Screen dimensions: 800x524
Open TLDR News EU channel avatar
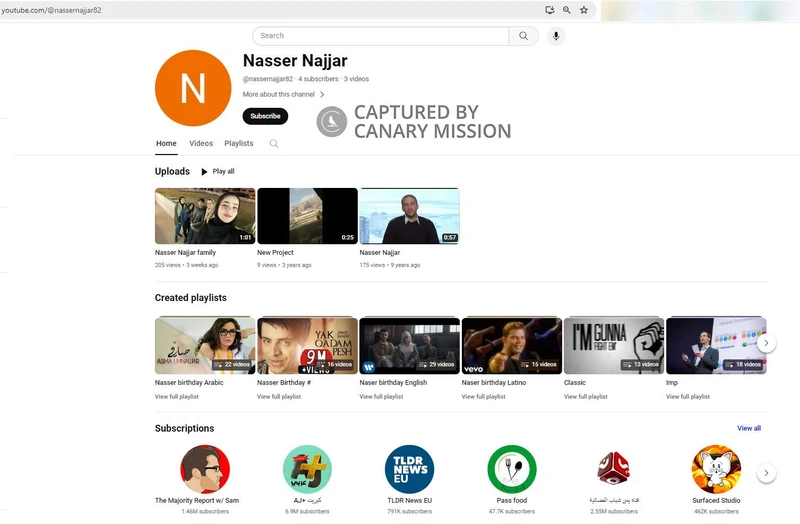[x=410, y=469]
